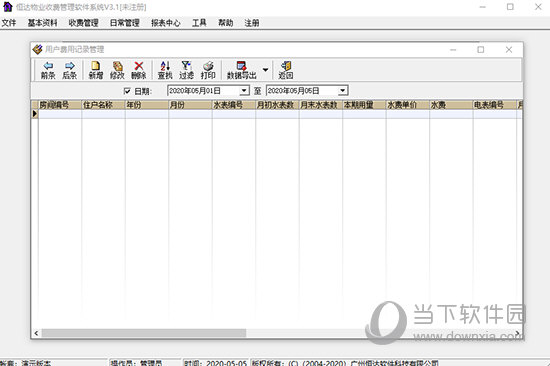Delete record using the red X 删除 icon
This screenshot has height=366, width=550.
click(139, 70)
